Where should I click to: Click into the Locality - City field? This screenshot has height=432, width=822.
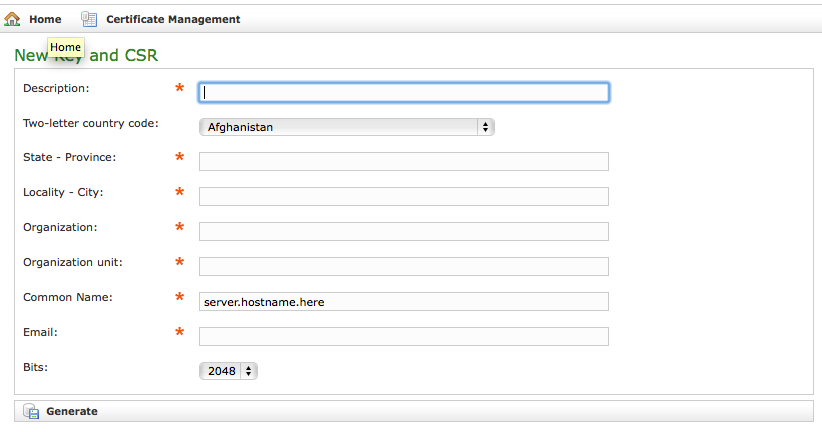tap(403, 196)
